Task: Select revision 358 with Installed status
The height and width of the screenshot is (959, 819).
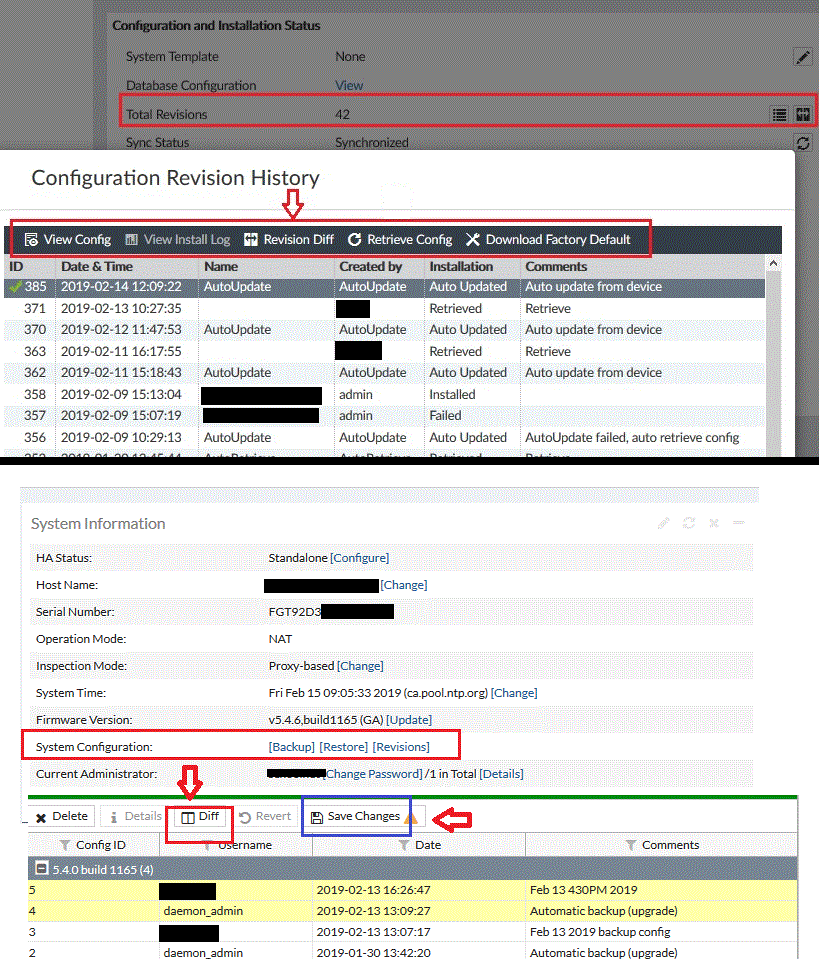Action: pos(384,394)
